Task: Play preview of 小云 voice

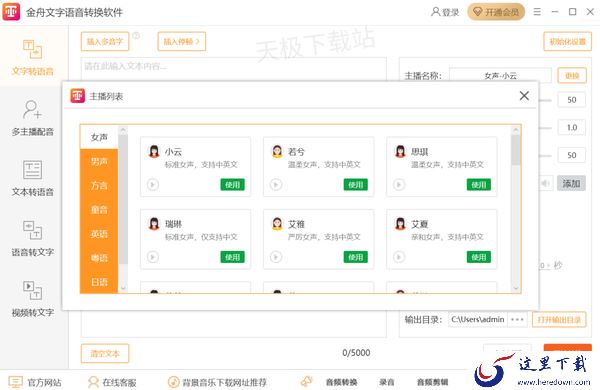Action: coord(153,185)
